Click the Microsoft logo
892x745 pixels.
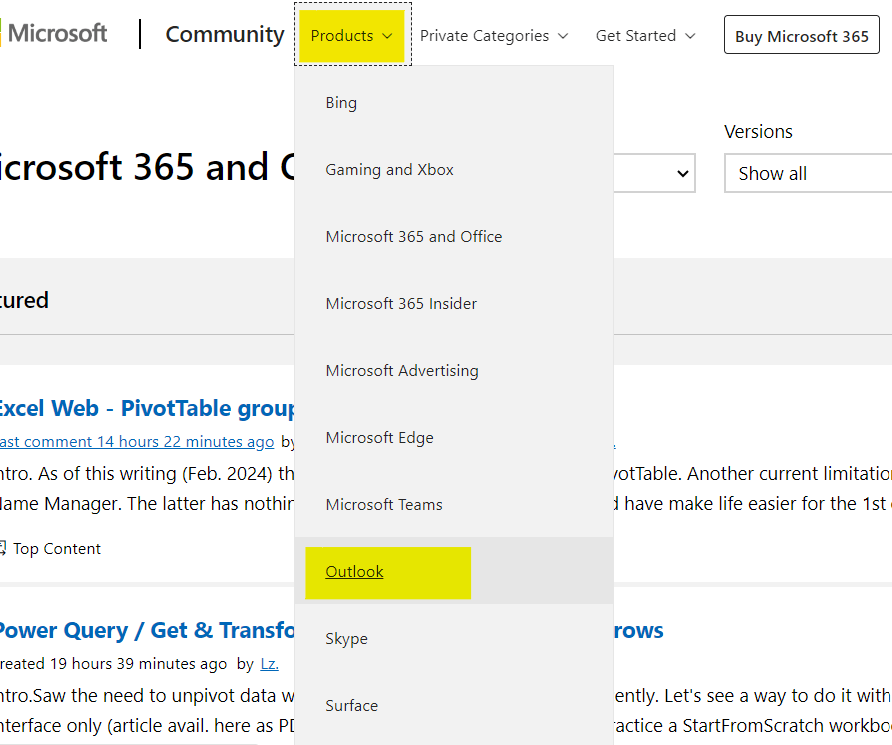pos(54,33)
